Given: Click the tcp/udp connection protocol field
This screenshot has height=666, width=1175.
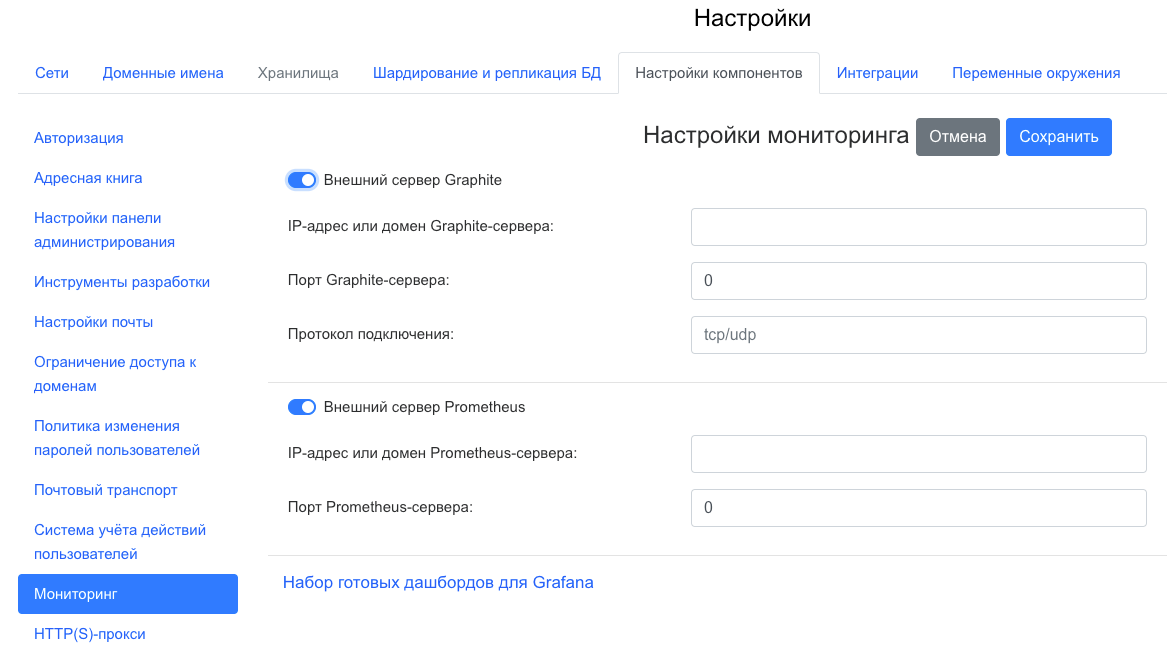Looking at the screenshot, I should tap(917, 335).
